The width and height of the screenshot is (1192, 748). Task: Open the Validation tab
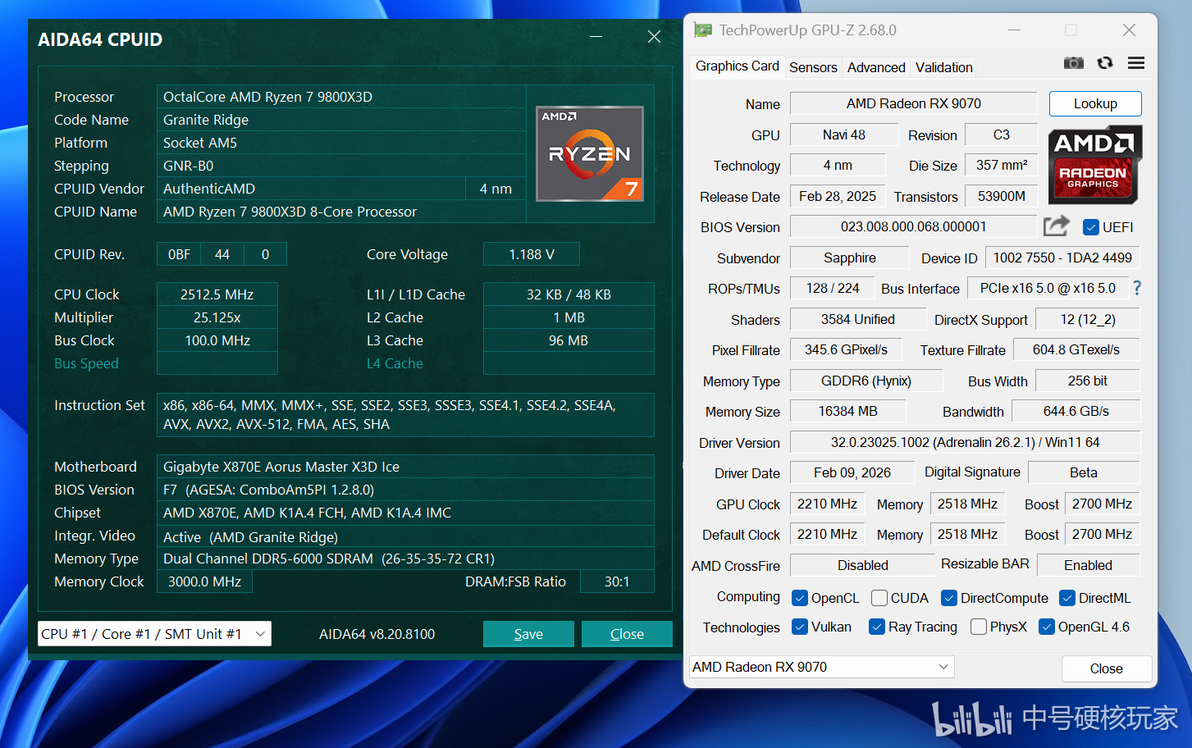click(x=943, y=67)
